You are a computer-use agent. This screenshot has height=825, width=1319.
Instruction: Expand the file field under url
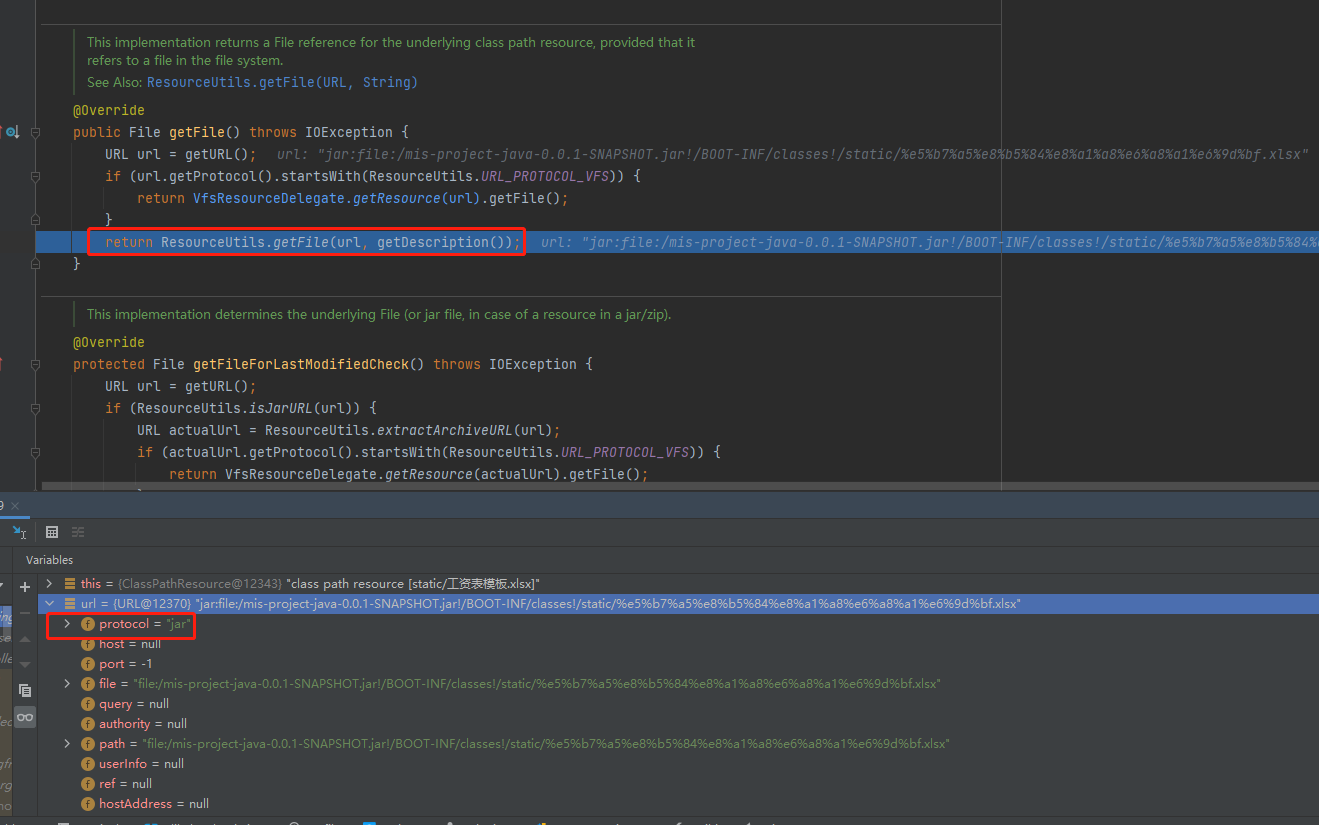pyautogui.click(x=66, y=684)
